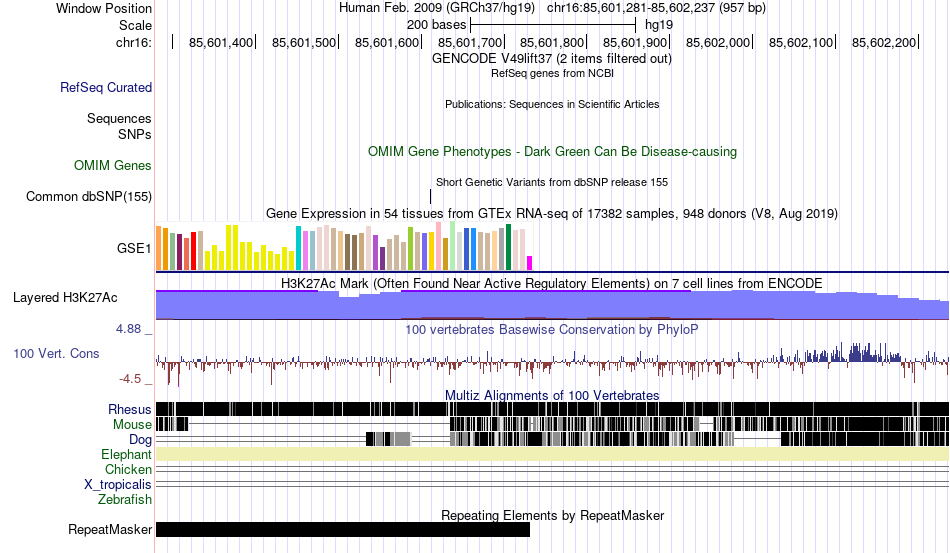This screenshot has height=553, width=950.
Task: Click the black RepeatMasker element bar
Action: [343, 529]
